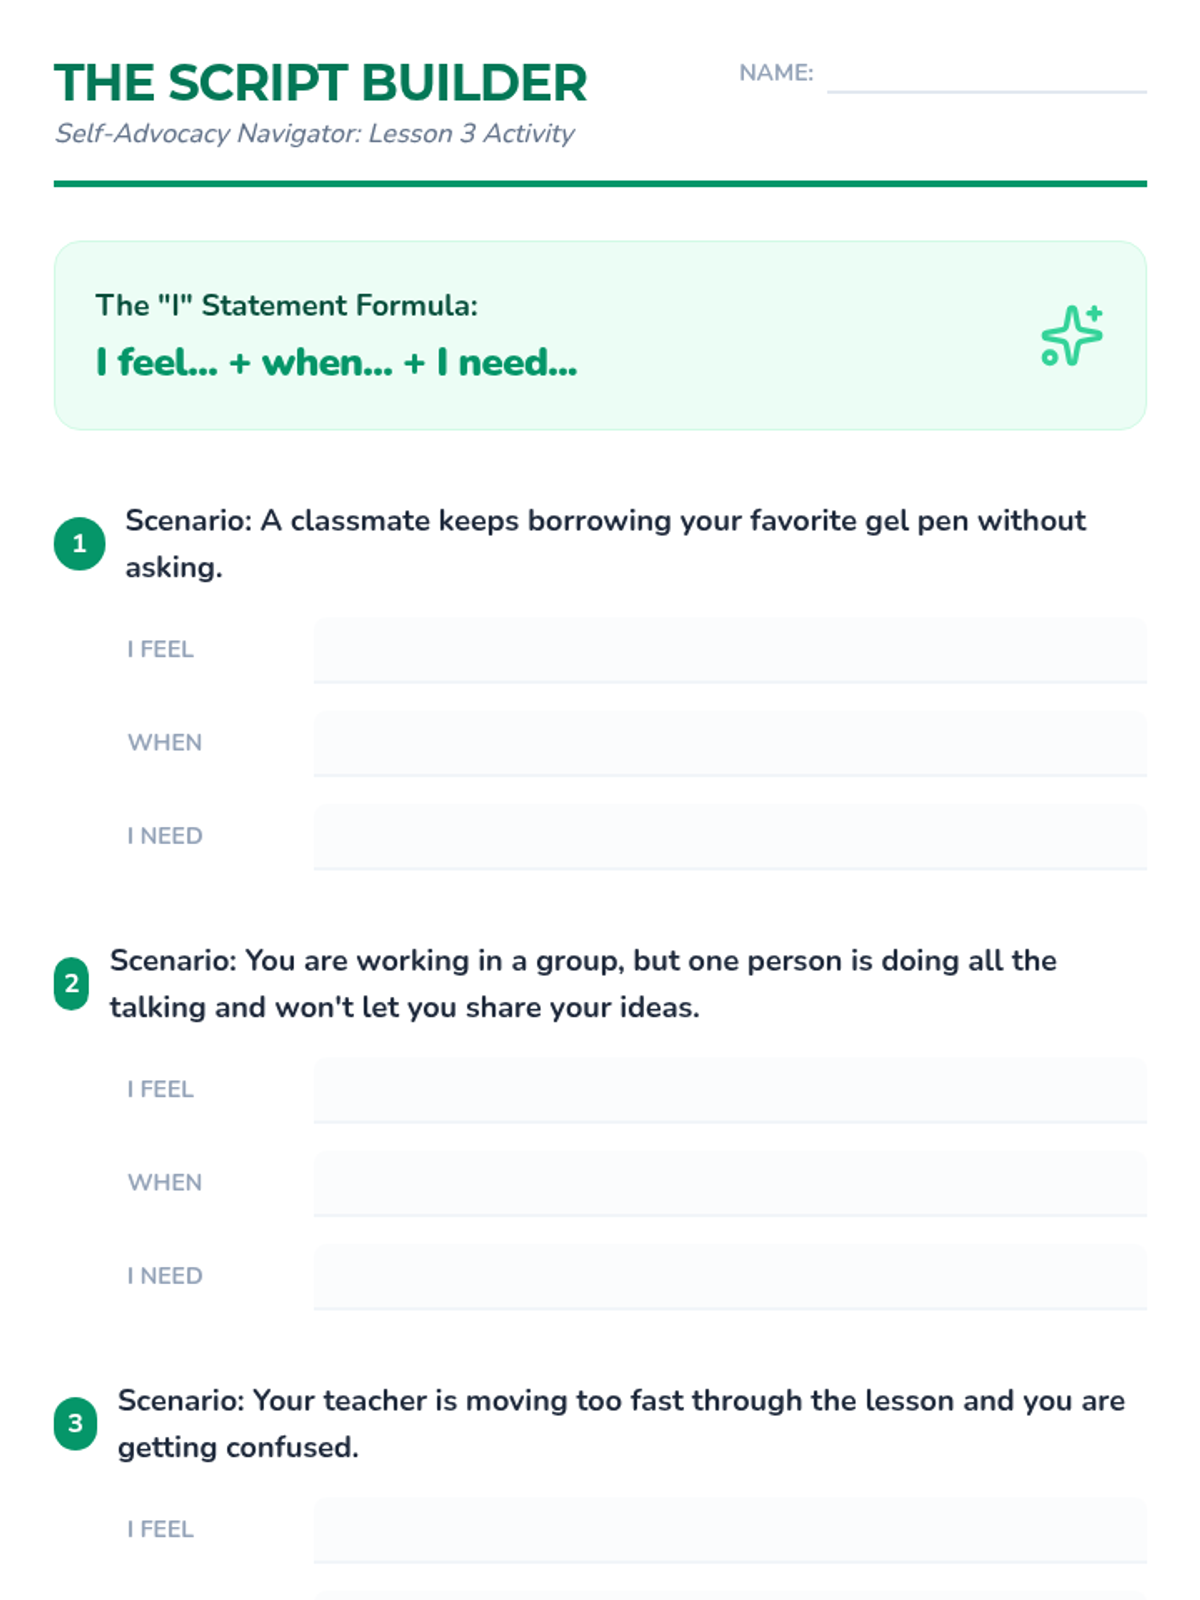
Task: Click the sparkle icon in the formula box
Action: (1071, 336)
